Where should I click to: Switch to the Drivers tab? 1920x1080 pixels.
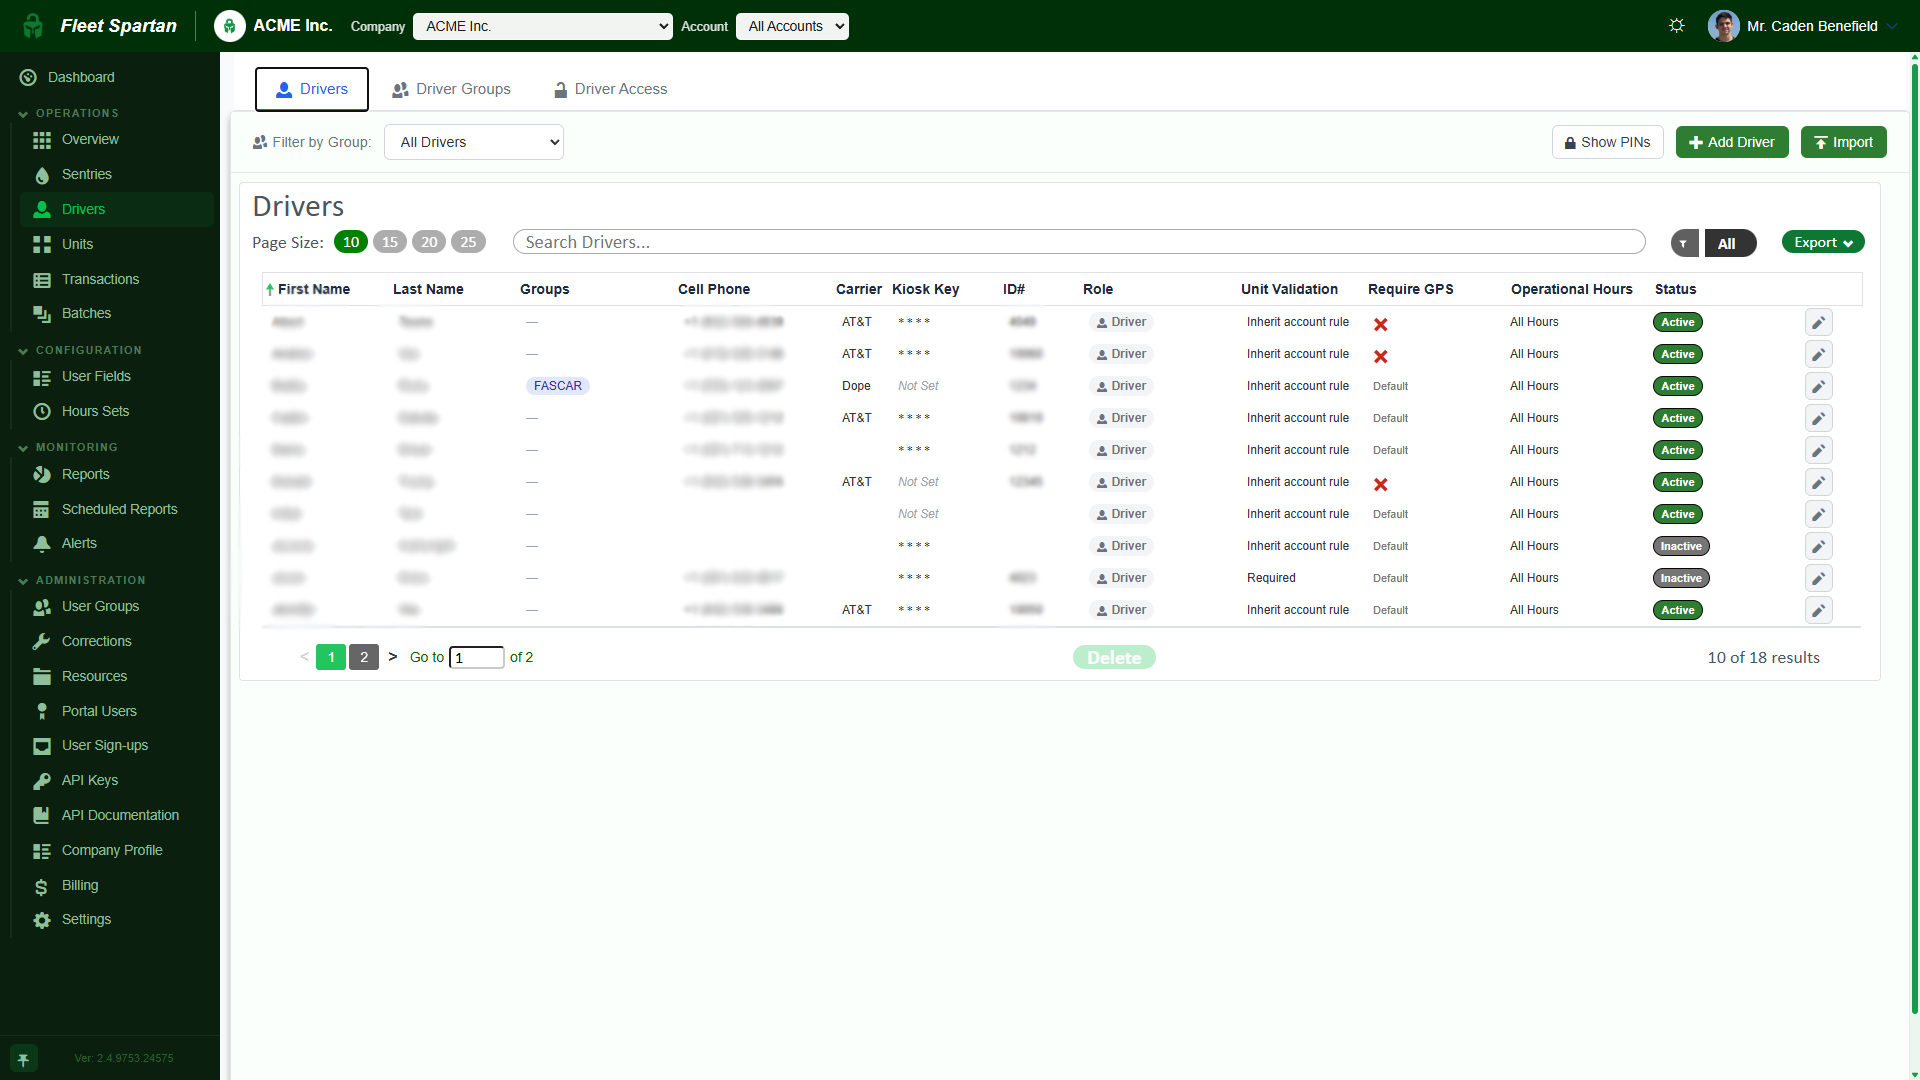coord(312,89)
